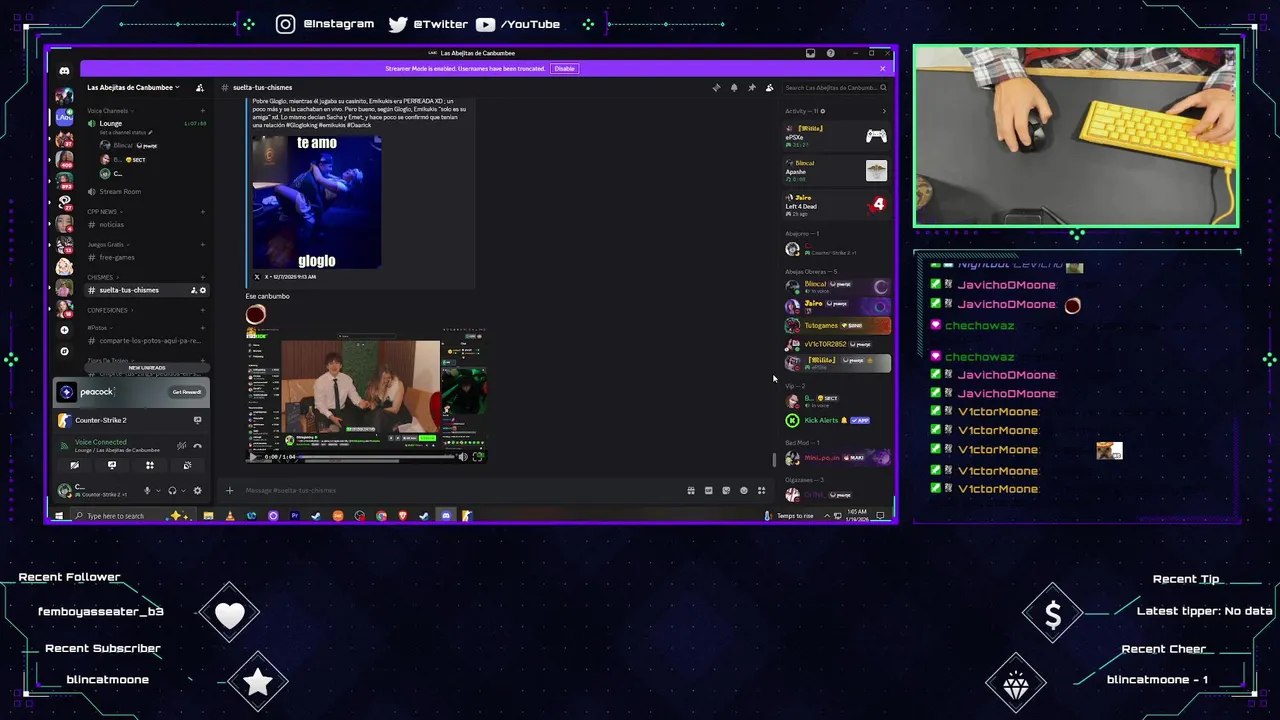This screenshot has height=720, width=1280.
Task: Expand Las Abejitas de Canbumbee server menu
Action: coord(133,88)
